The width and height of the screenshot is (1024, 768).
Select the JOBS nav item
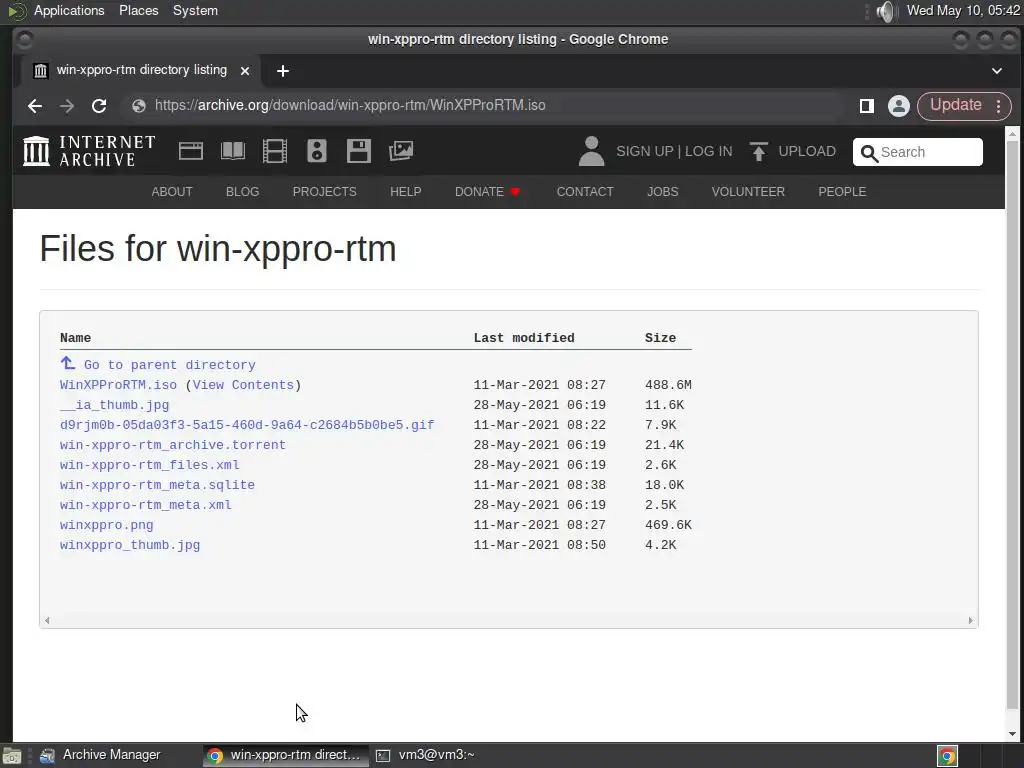[x=662, y=192]
